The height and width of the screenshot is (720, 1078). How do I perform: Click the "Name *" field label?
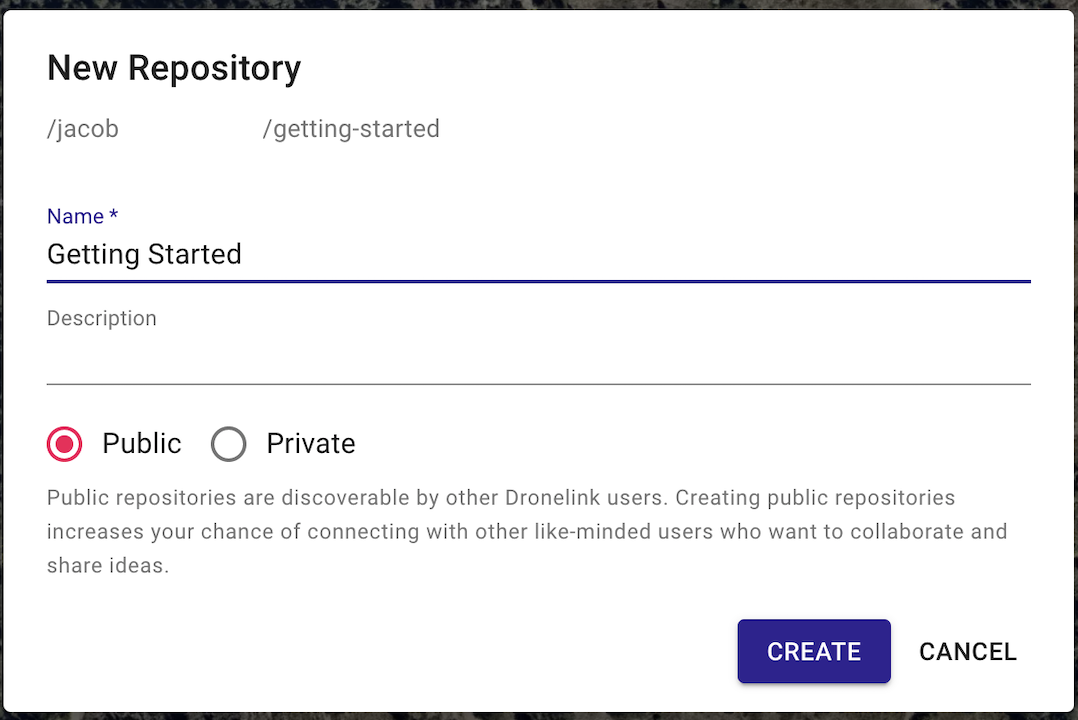tap(82, 216)
